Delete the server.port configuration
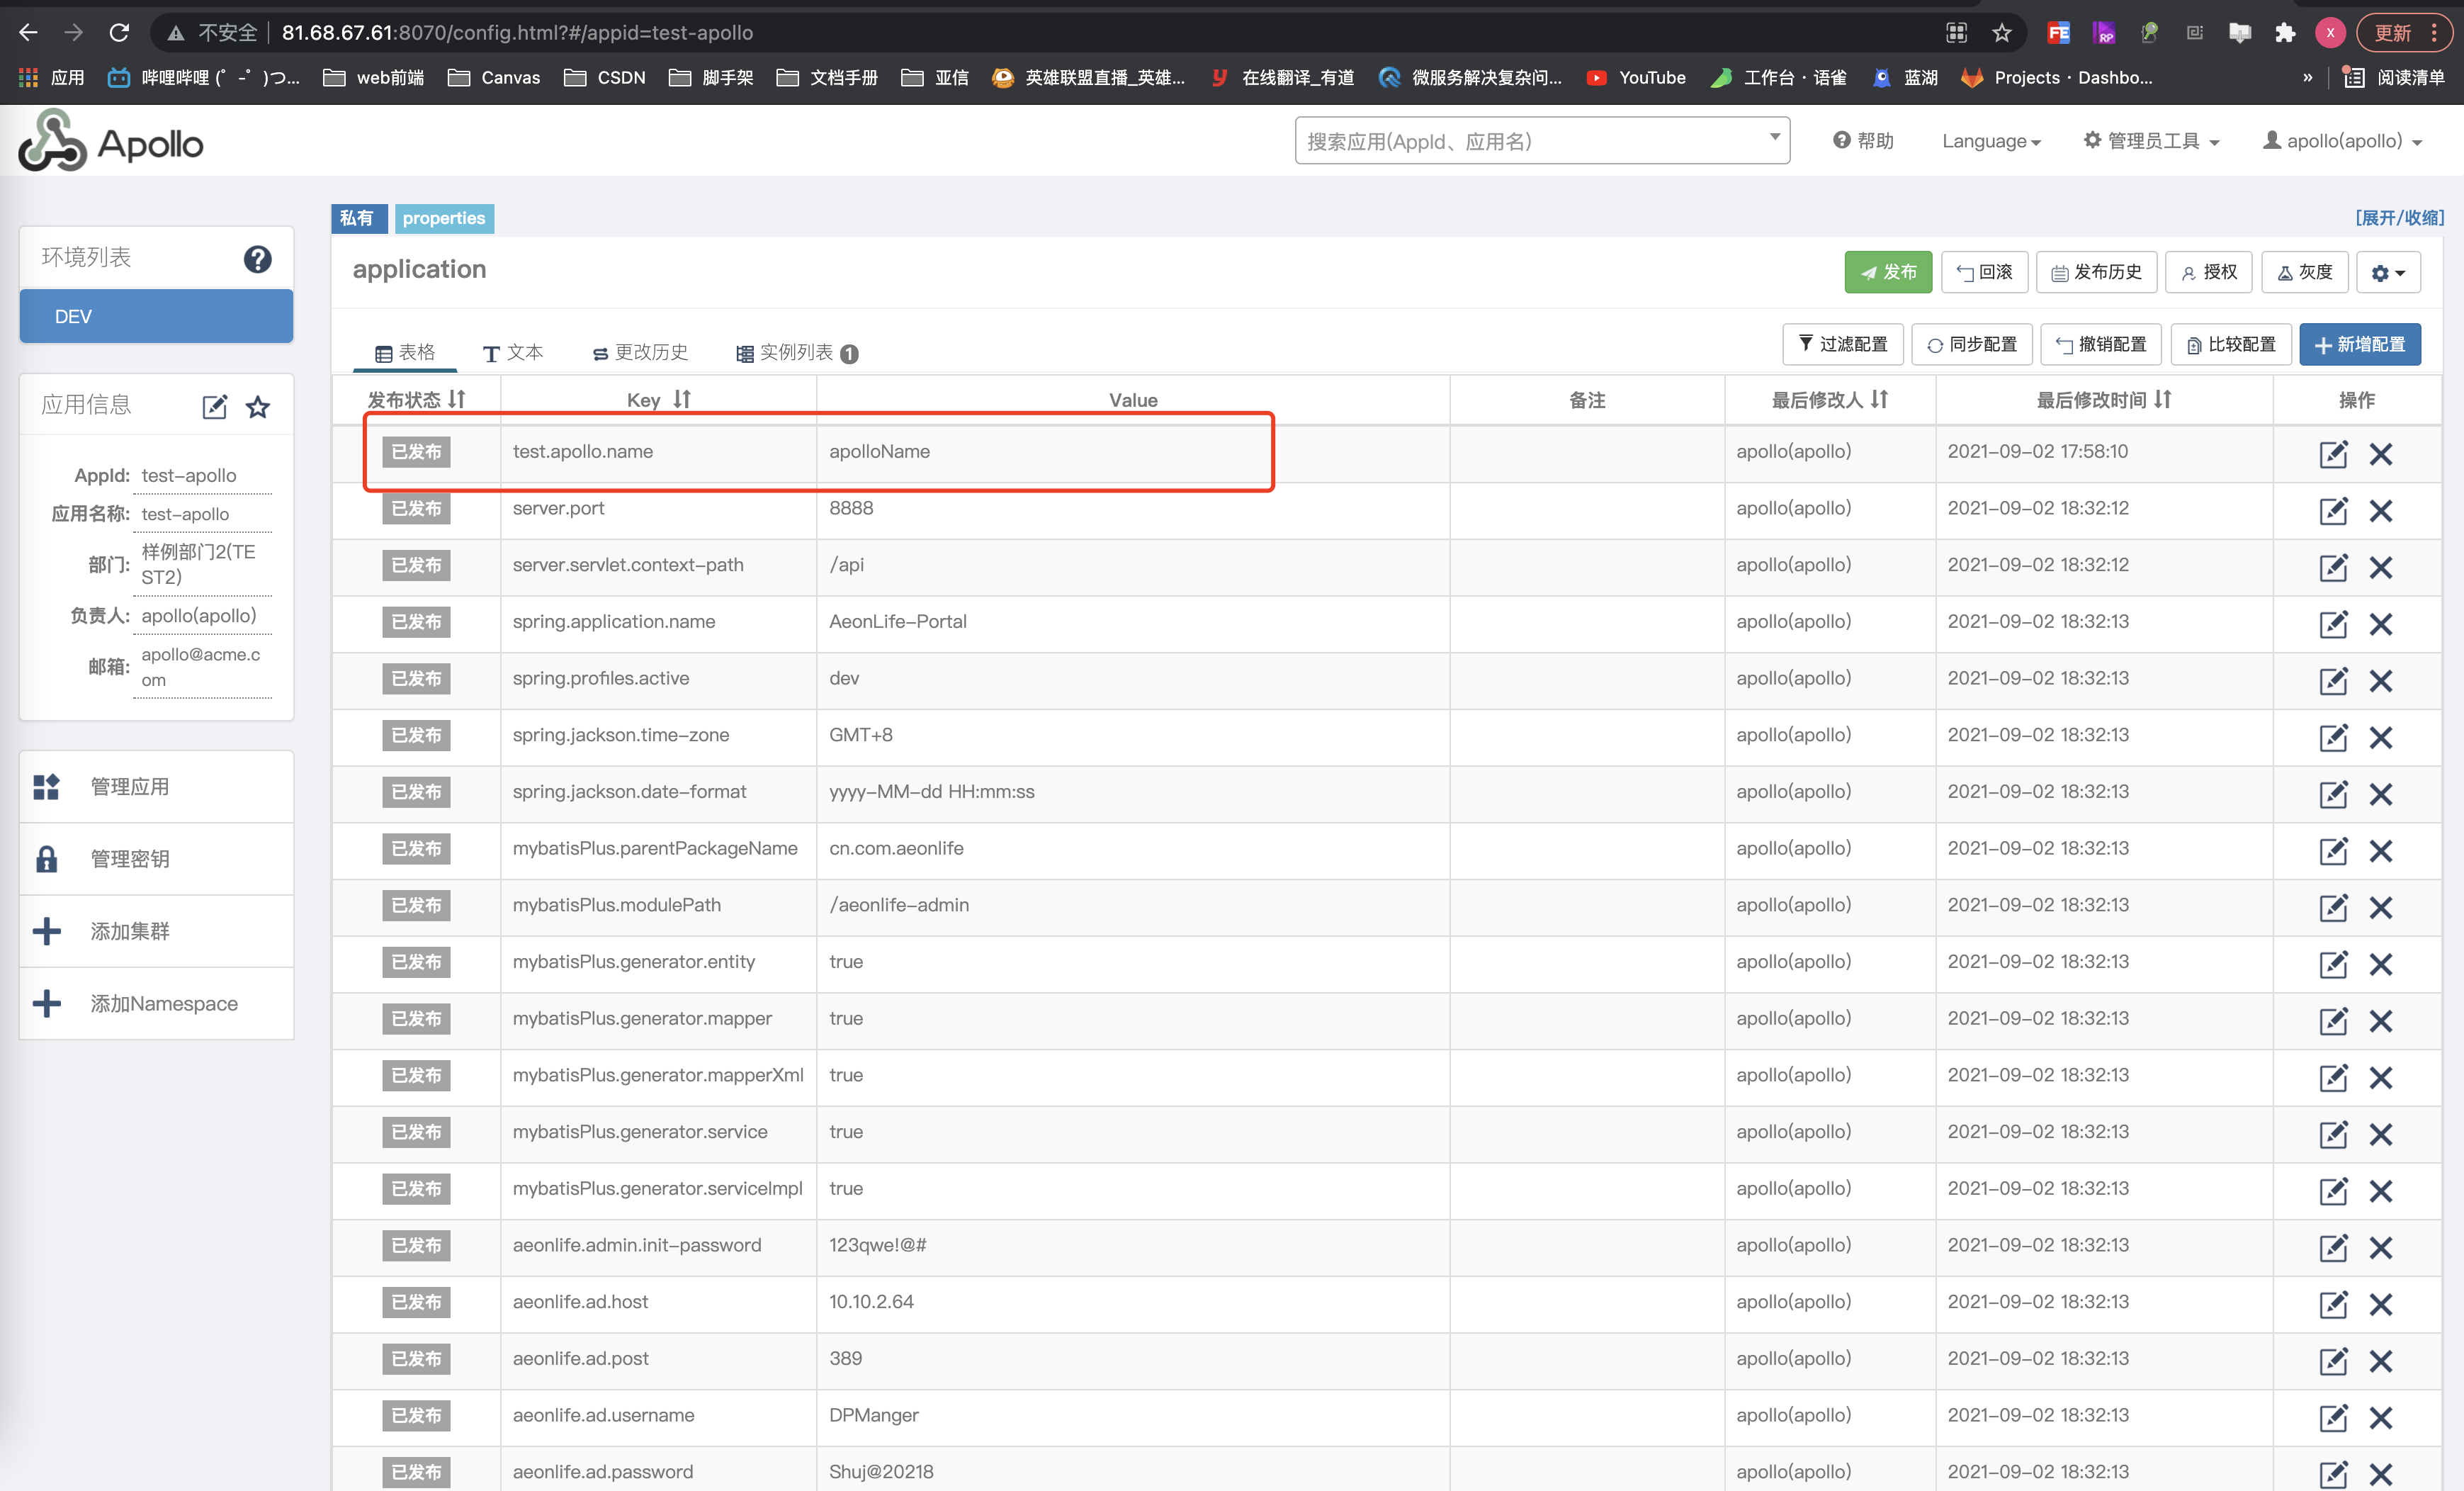Viewport: 2464px width, 1491px height. pyautogui.click(x=2380, y=510)
